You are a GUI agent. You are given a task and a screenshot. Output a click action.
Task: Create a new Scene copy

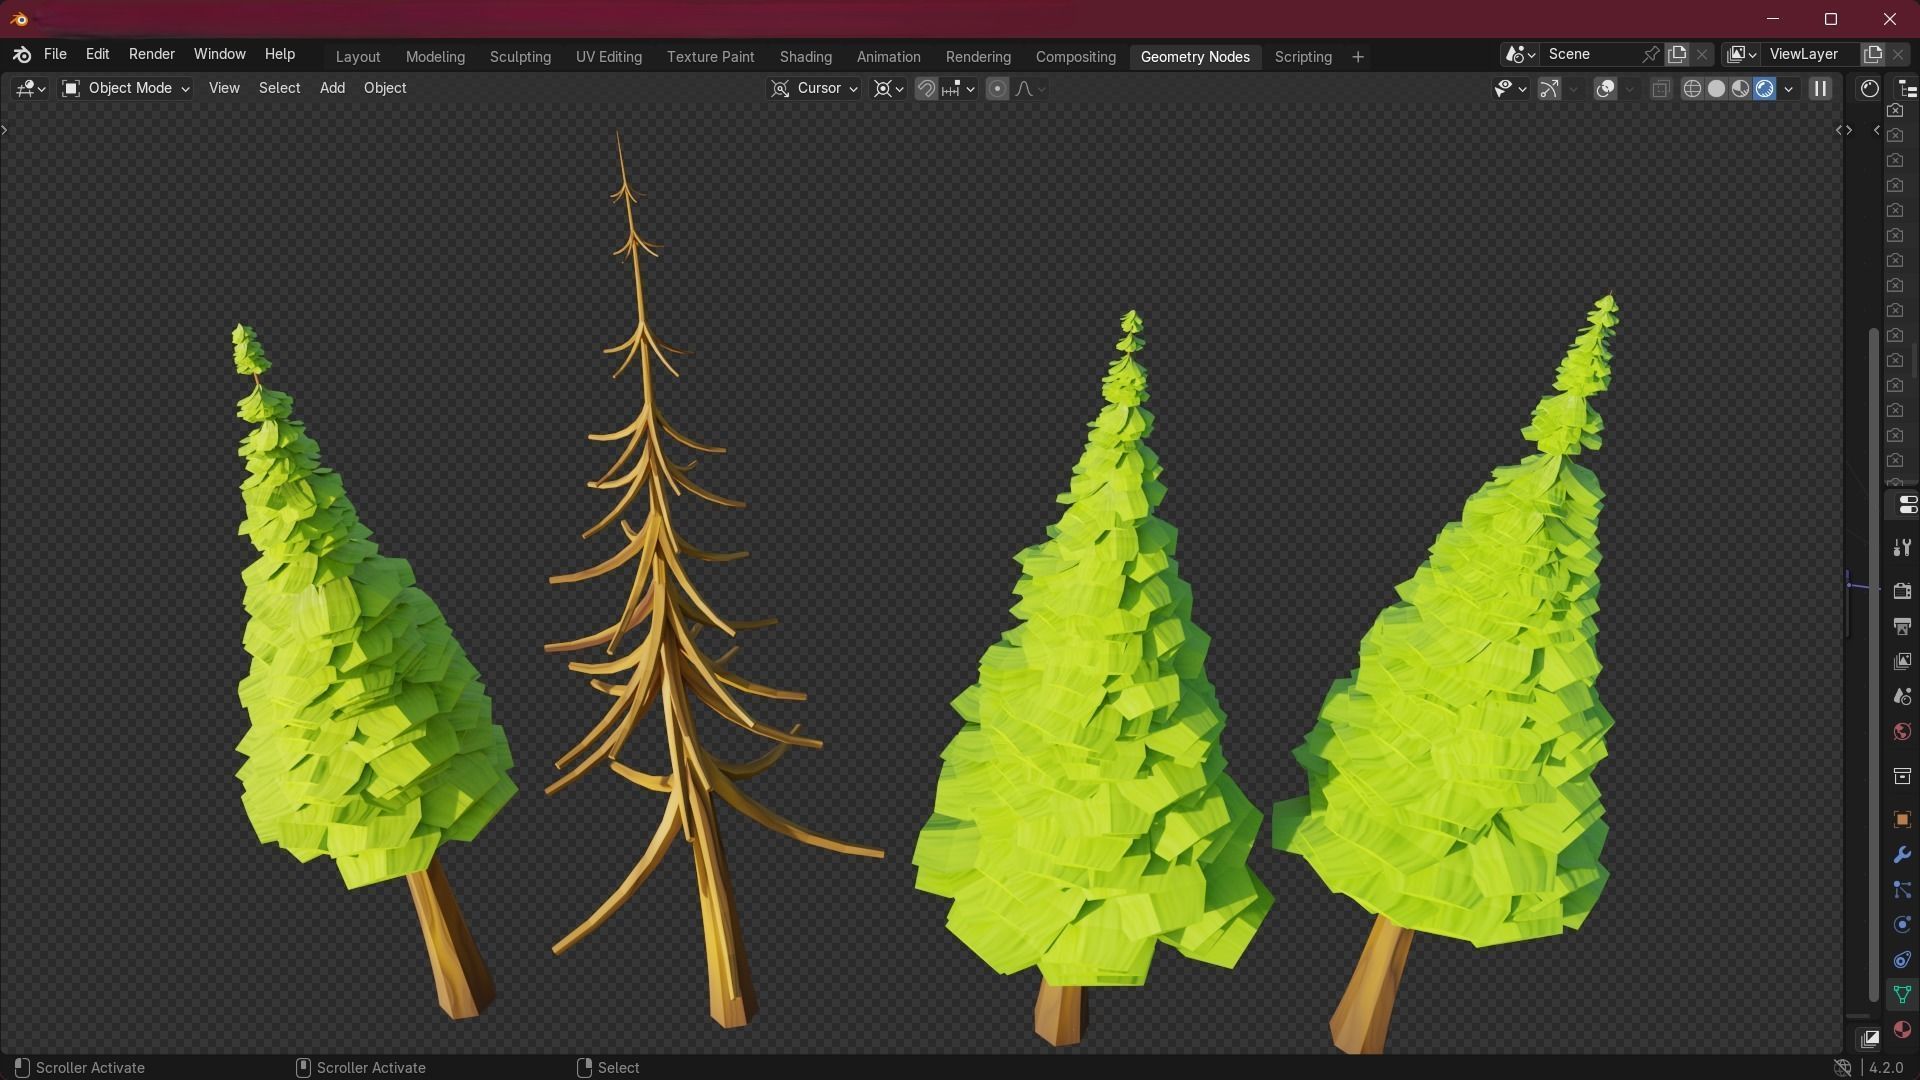coord(1677,54)
